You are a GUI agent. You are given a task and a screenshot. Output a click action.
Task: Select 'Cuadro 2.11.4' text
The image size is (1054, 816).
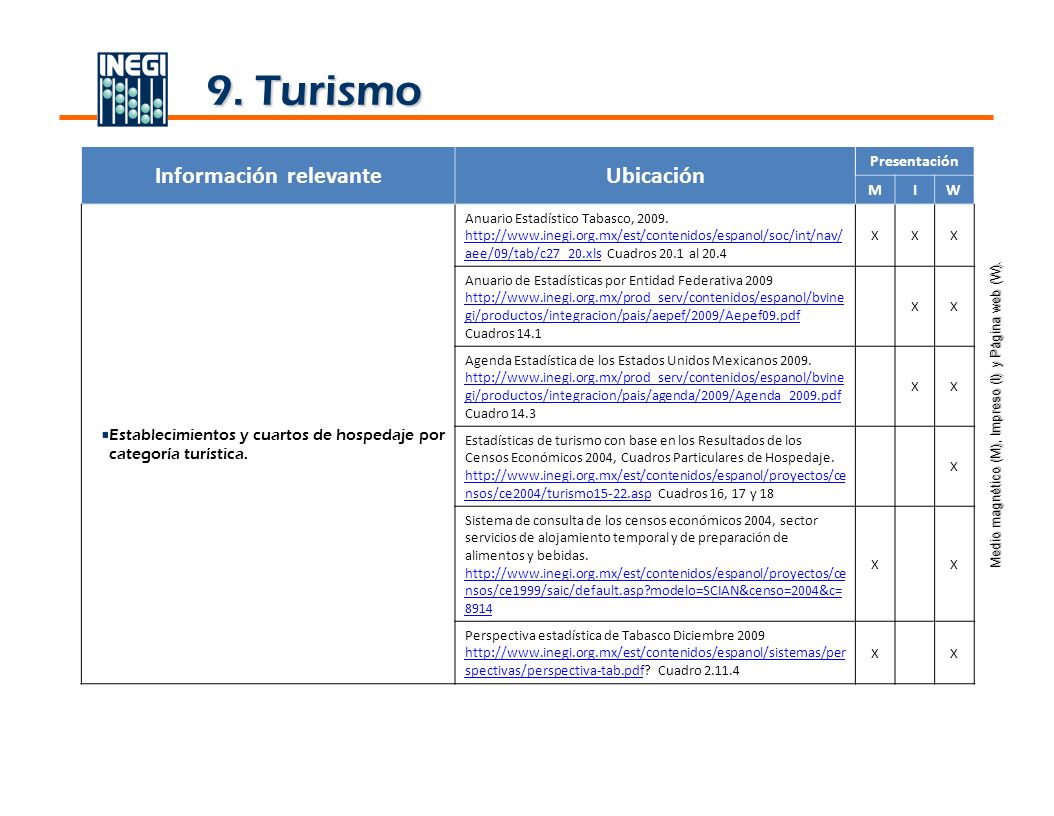click(698, 670)
